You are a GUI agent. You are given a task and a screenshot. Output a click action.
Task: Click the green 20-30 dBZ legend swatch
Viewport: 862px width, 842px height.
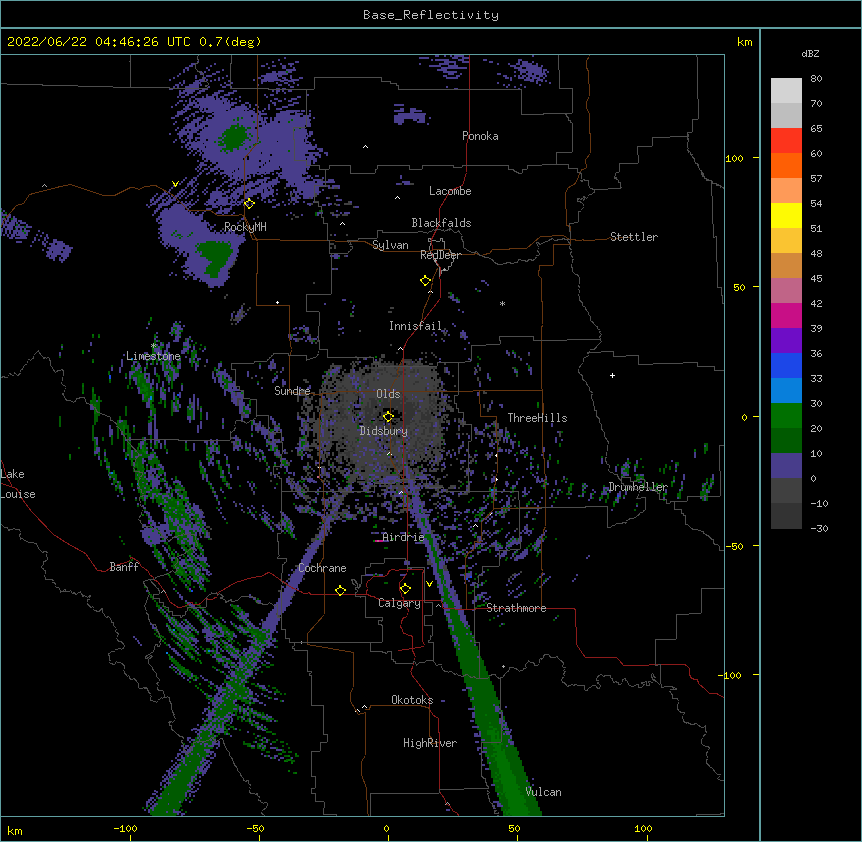tap(786, 416)
